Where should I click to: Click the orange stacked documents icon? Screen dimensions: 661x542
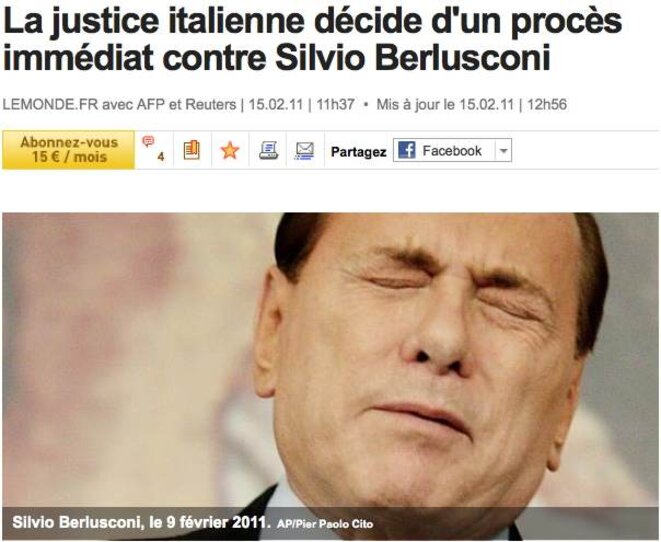click(192, 150)
